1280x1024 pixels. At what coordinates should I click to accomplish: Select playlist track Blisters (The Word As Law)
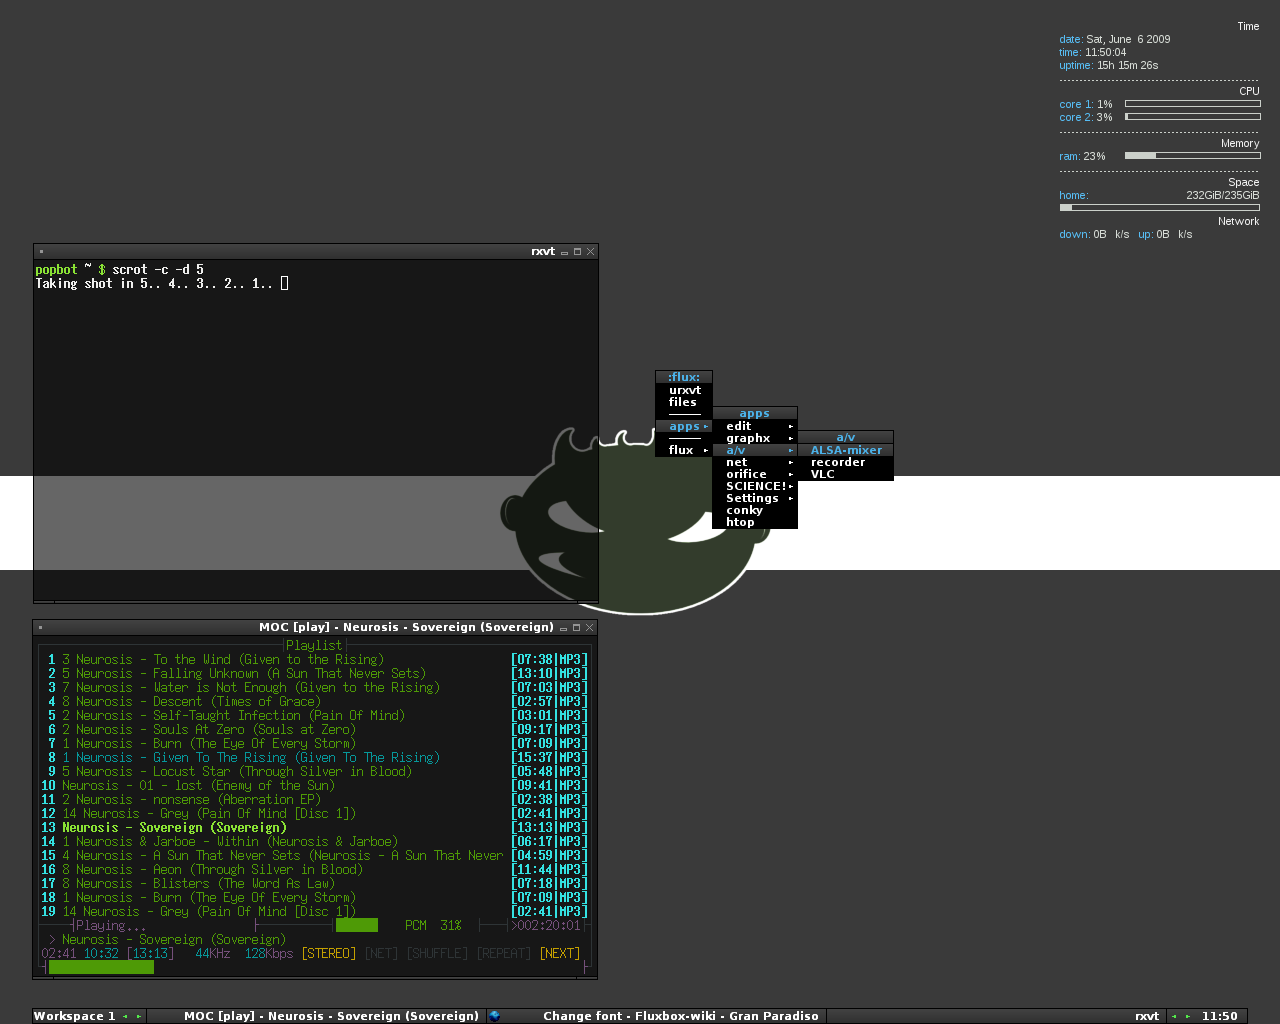pos(315,883)
